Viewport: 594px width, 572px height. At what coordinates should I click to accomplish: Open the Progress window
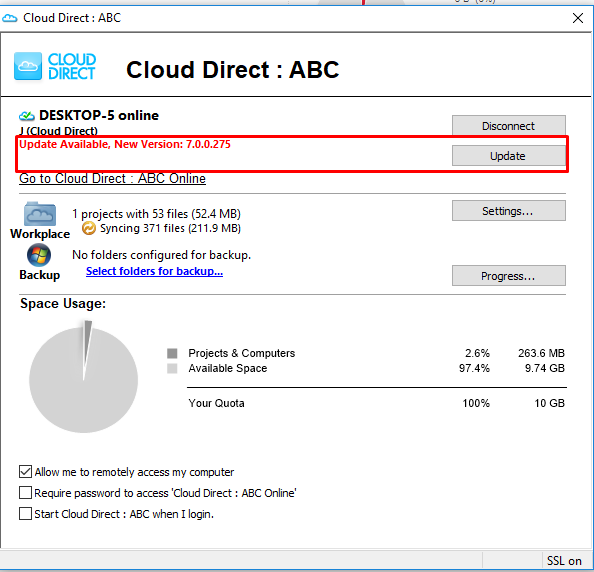point(509,275)
